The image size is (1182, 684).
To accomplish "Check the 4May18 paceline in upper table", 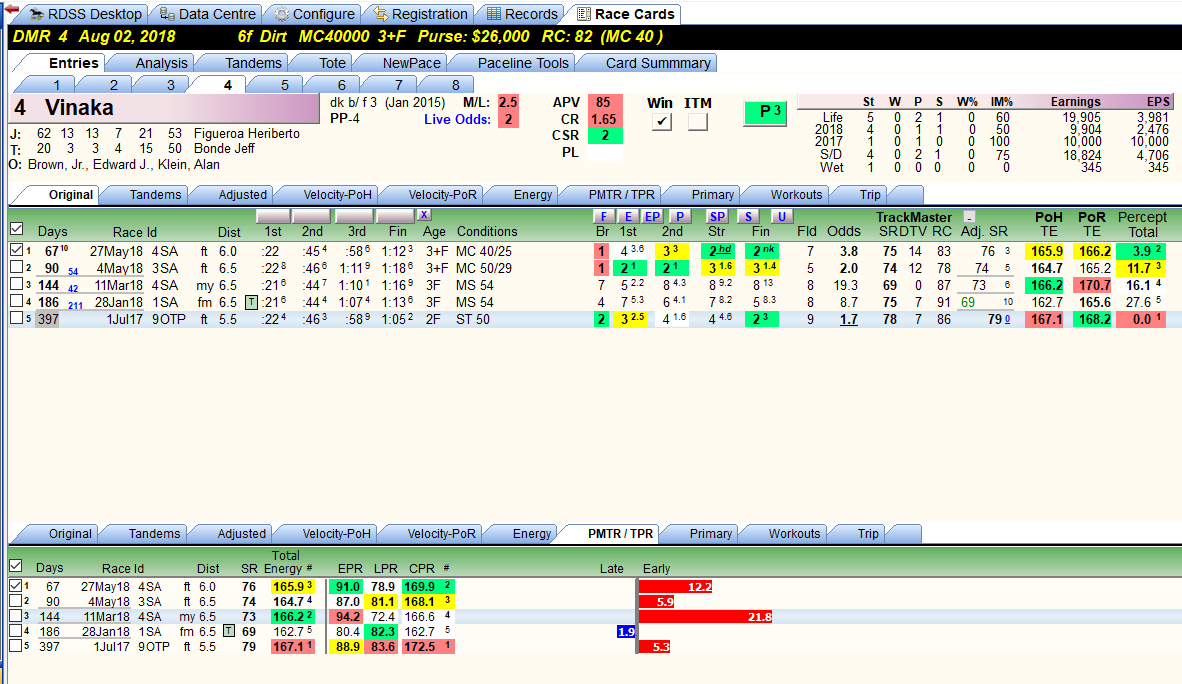I will click(17, 267).
